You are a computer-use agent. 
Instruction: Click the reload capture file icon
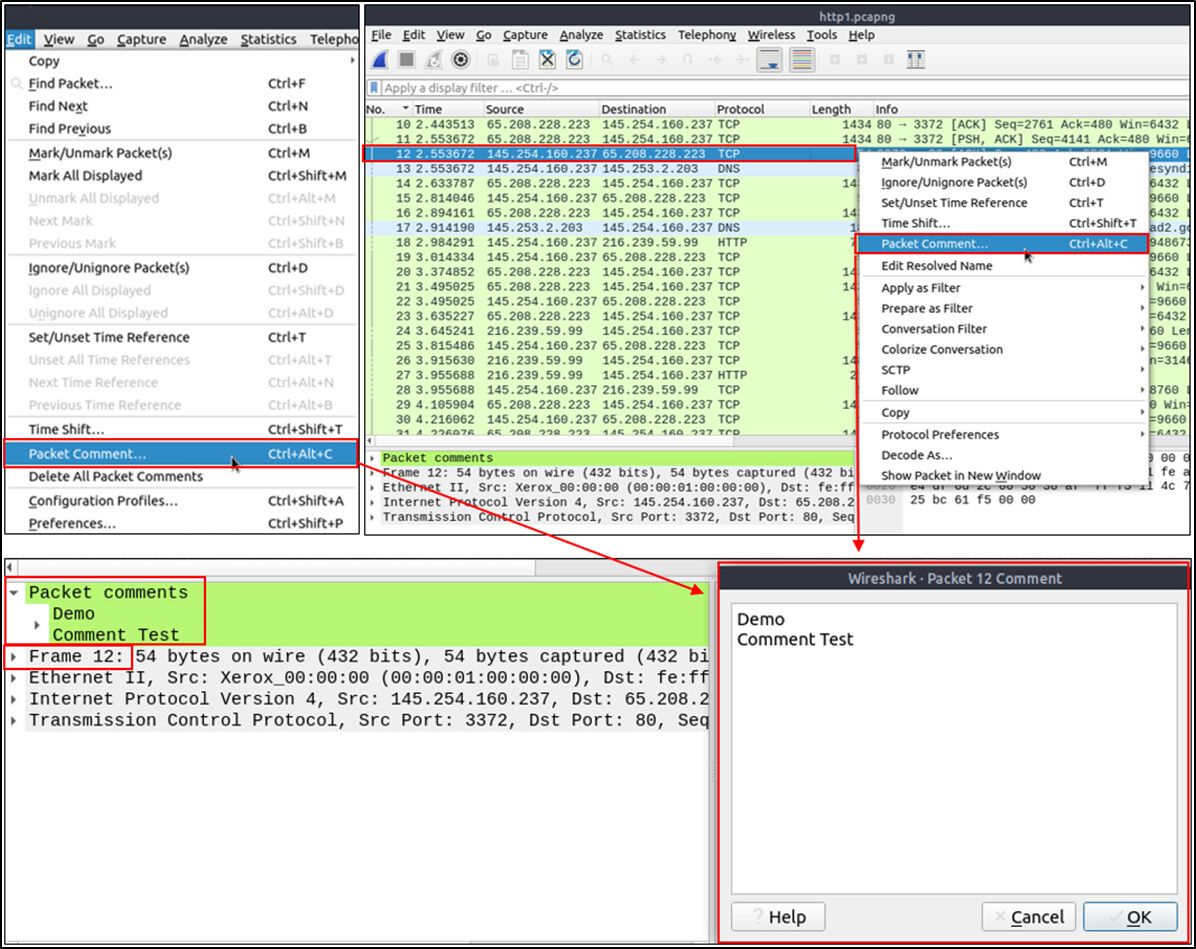pyautogui.click(x=574, y=60)
